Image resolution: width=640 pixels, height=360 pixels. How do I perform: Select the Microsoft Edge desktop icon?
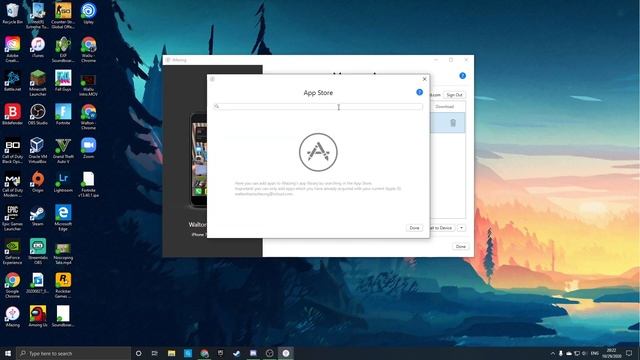pos(63,218)
